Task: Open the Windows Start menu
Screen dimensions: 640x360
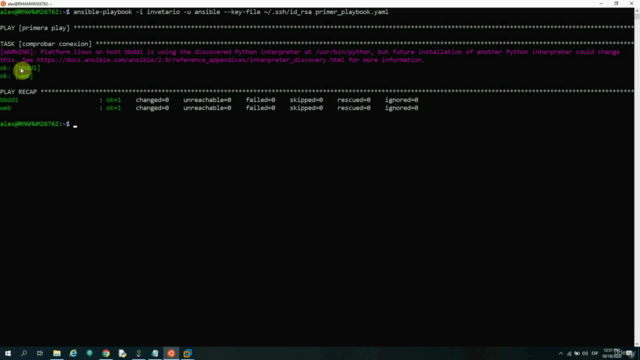Action: [x=8, y=353]
